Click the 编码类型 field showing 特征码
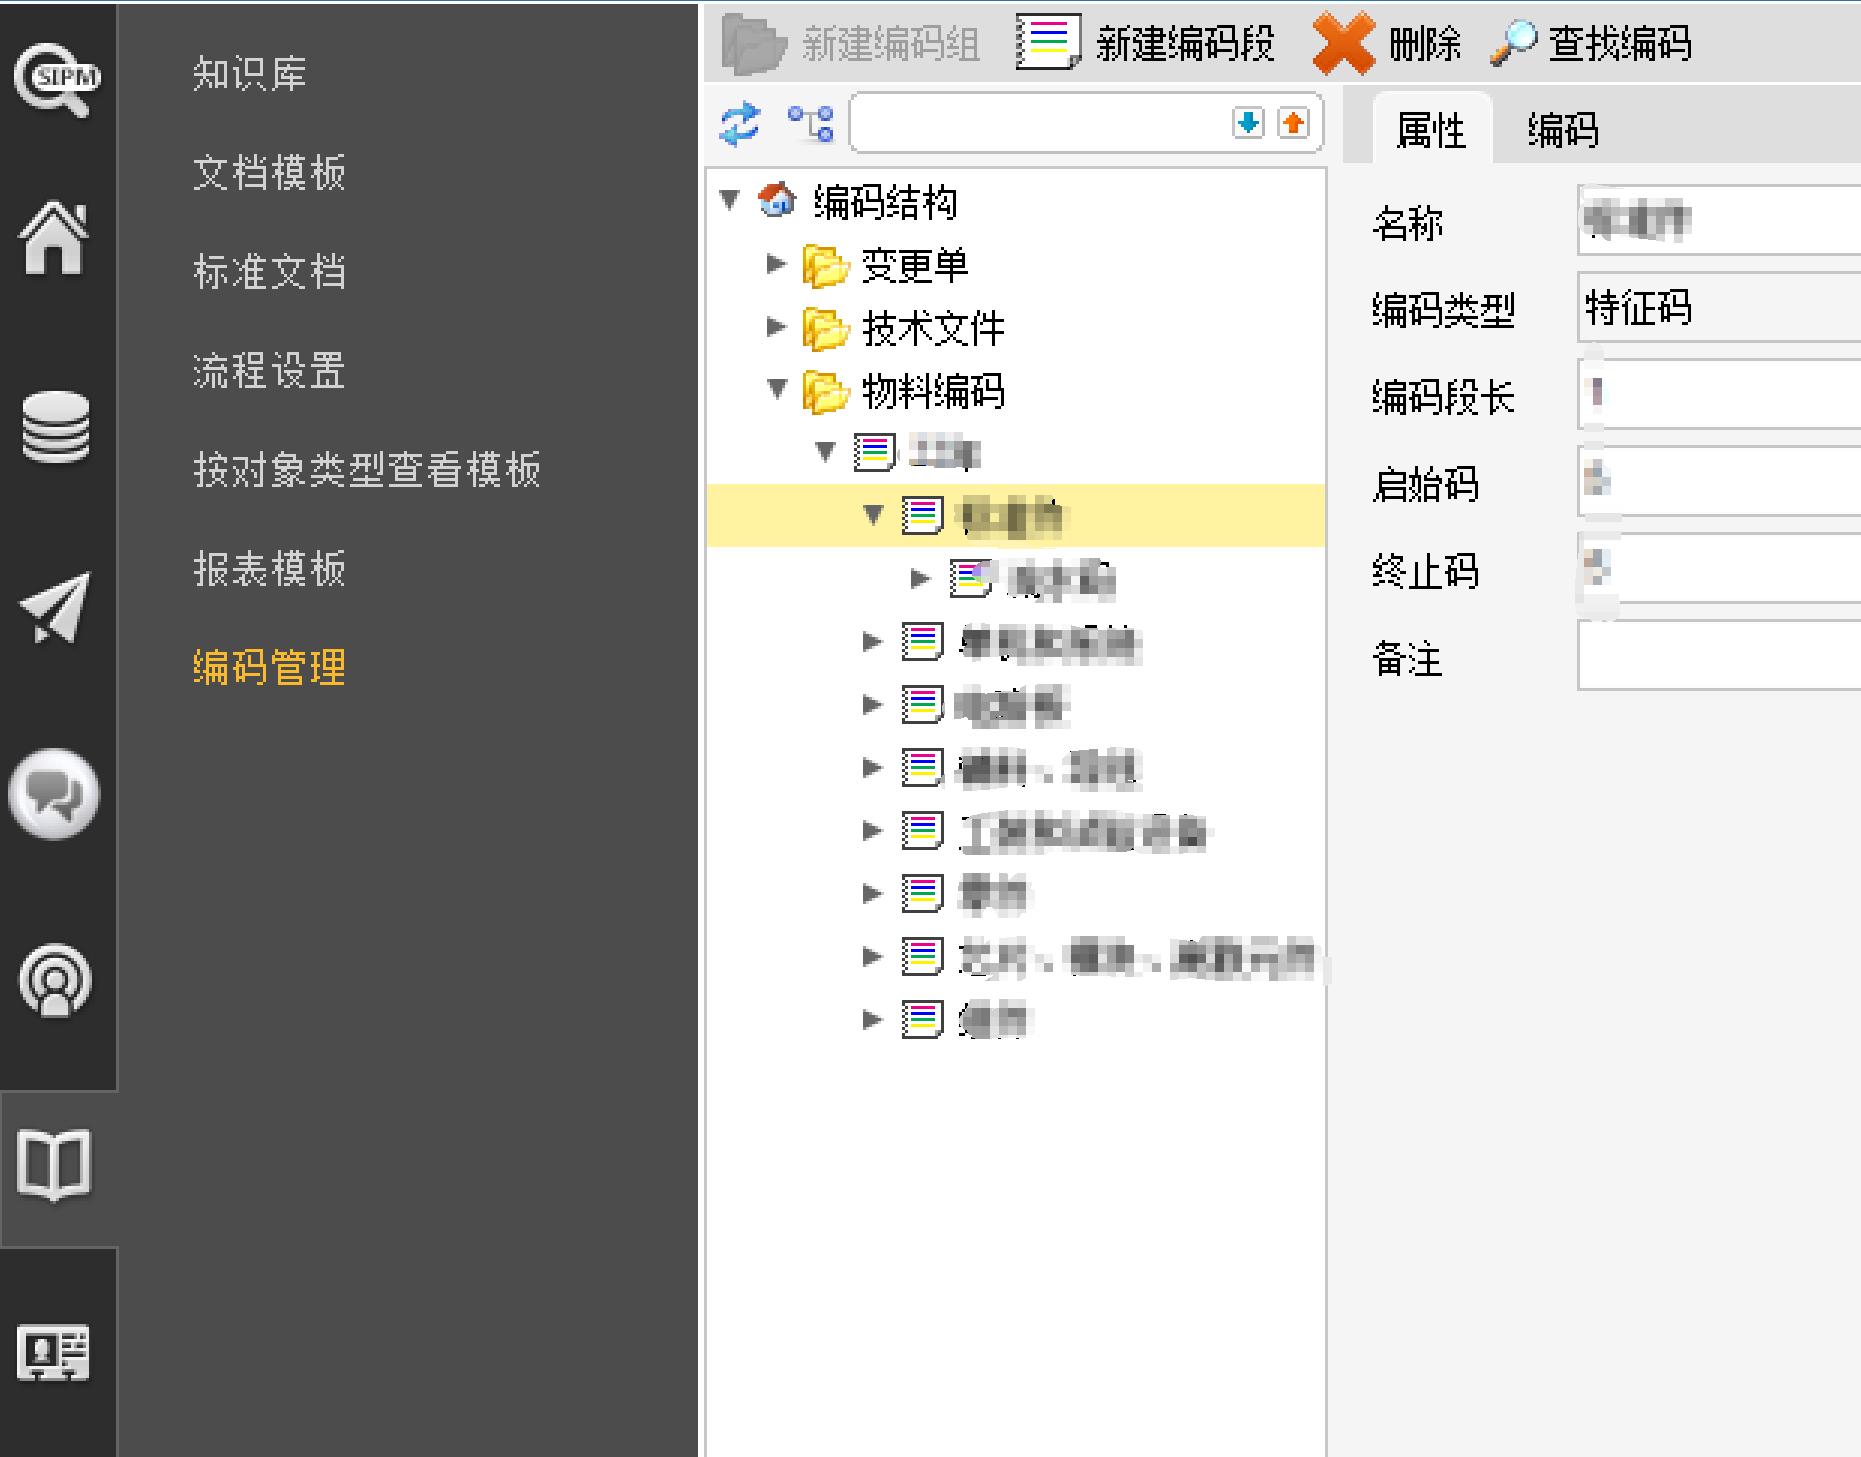1861x1457 pixels. pyautogui.click(x=1719, y=307)
